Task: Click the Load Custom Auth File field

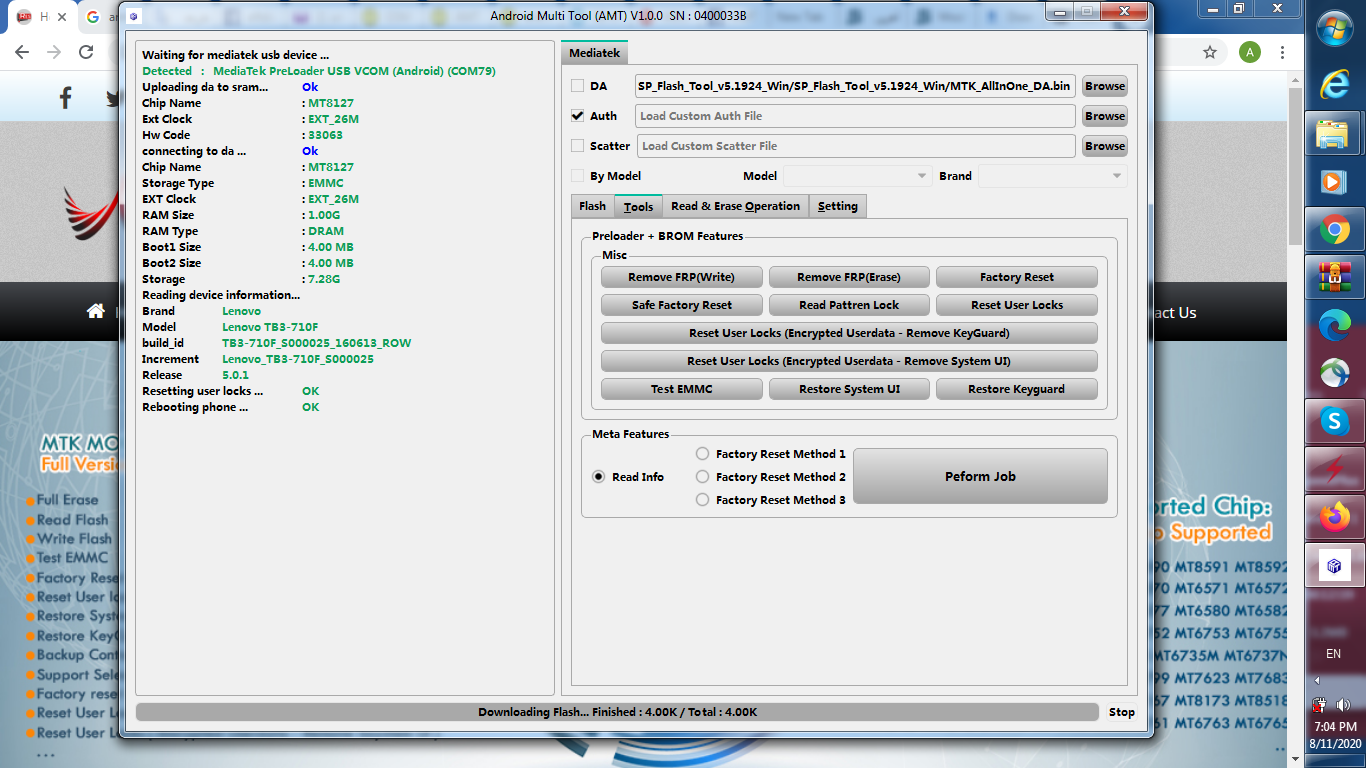Action: point(855,116)
